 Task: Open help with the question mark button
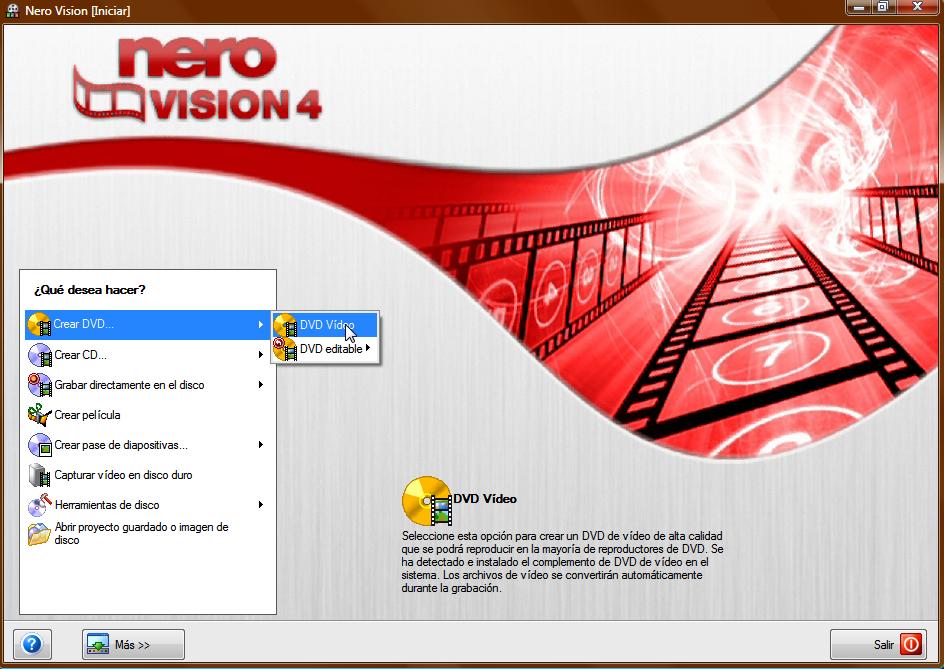tap(32, 644)
